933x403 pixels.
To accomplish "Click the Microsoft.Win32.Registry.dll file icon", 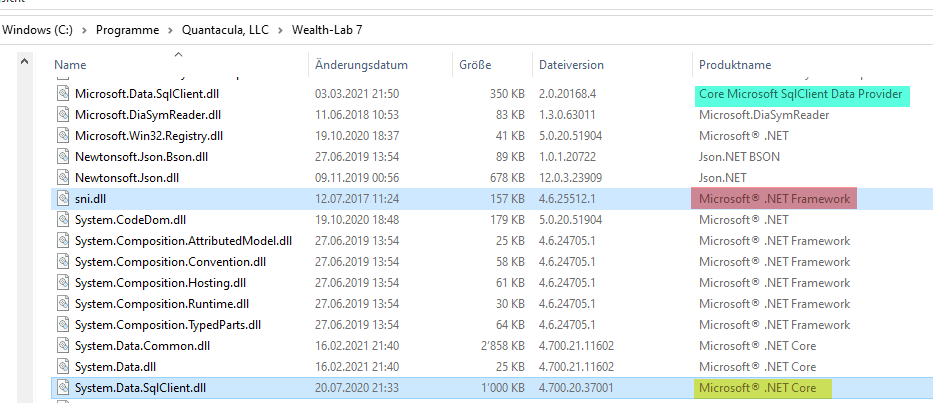I will [x=64, y=136].
